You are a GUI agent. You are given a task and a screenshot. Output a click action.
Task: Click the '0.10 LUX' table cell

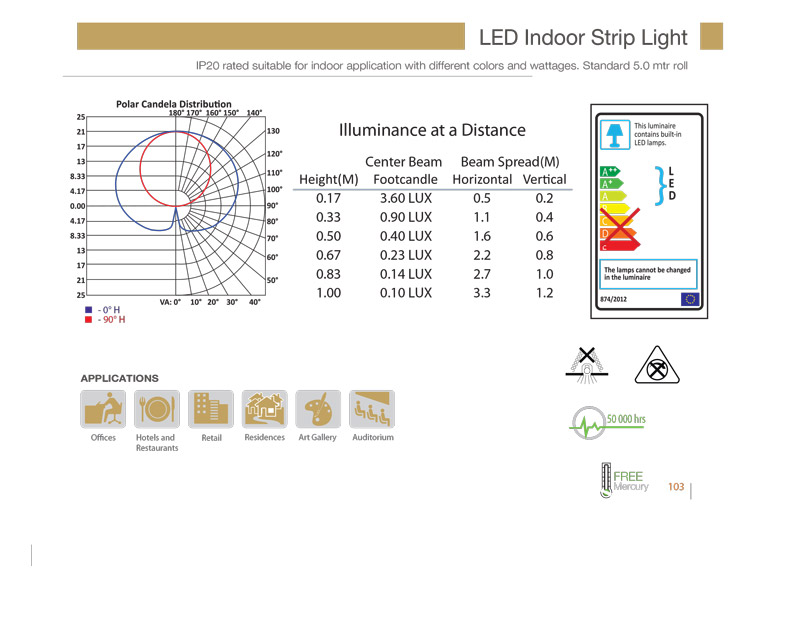pyautogui.click(x=406, y=293)
